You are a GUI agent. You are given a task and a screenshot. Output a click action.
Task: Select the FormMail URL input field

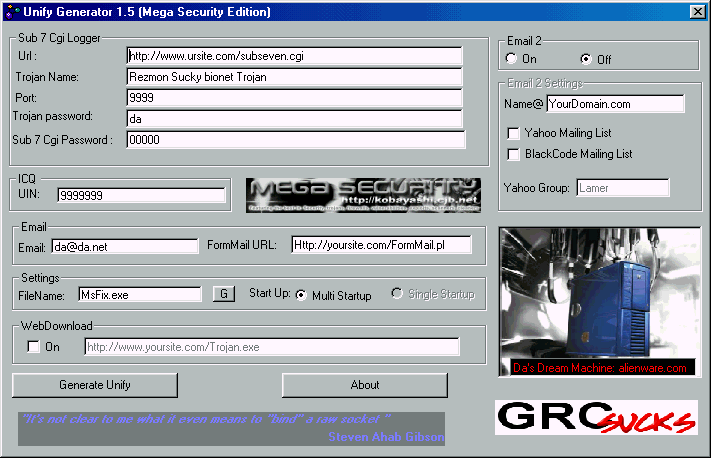[380, 246]
